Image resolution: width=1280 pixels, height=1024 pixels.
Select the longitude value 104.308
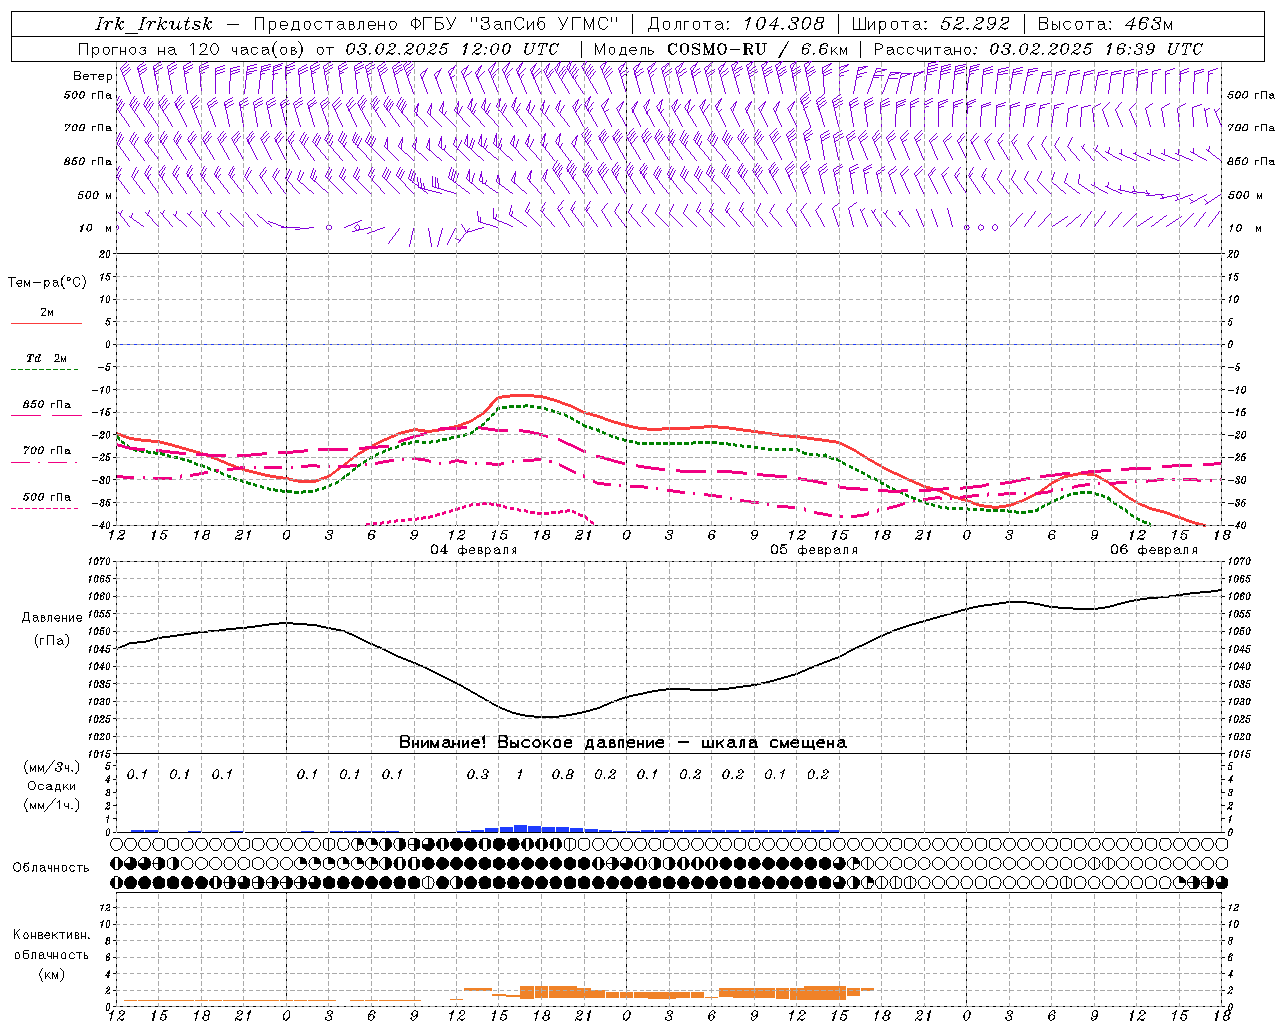[x=783, y=24]
